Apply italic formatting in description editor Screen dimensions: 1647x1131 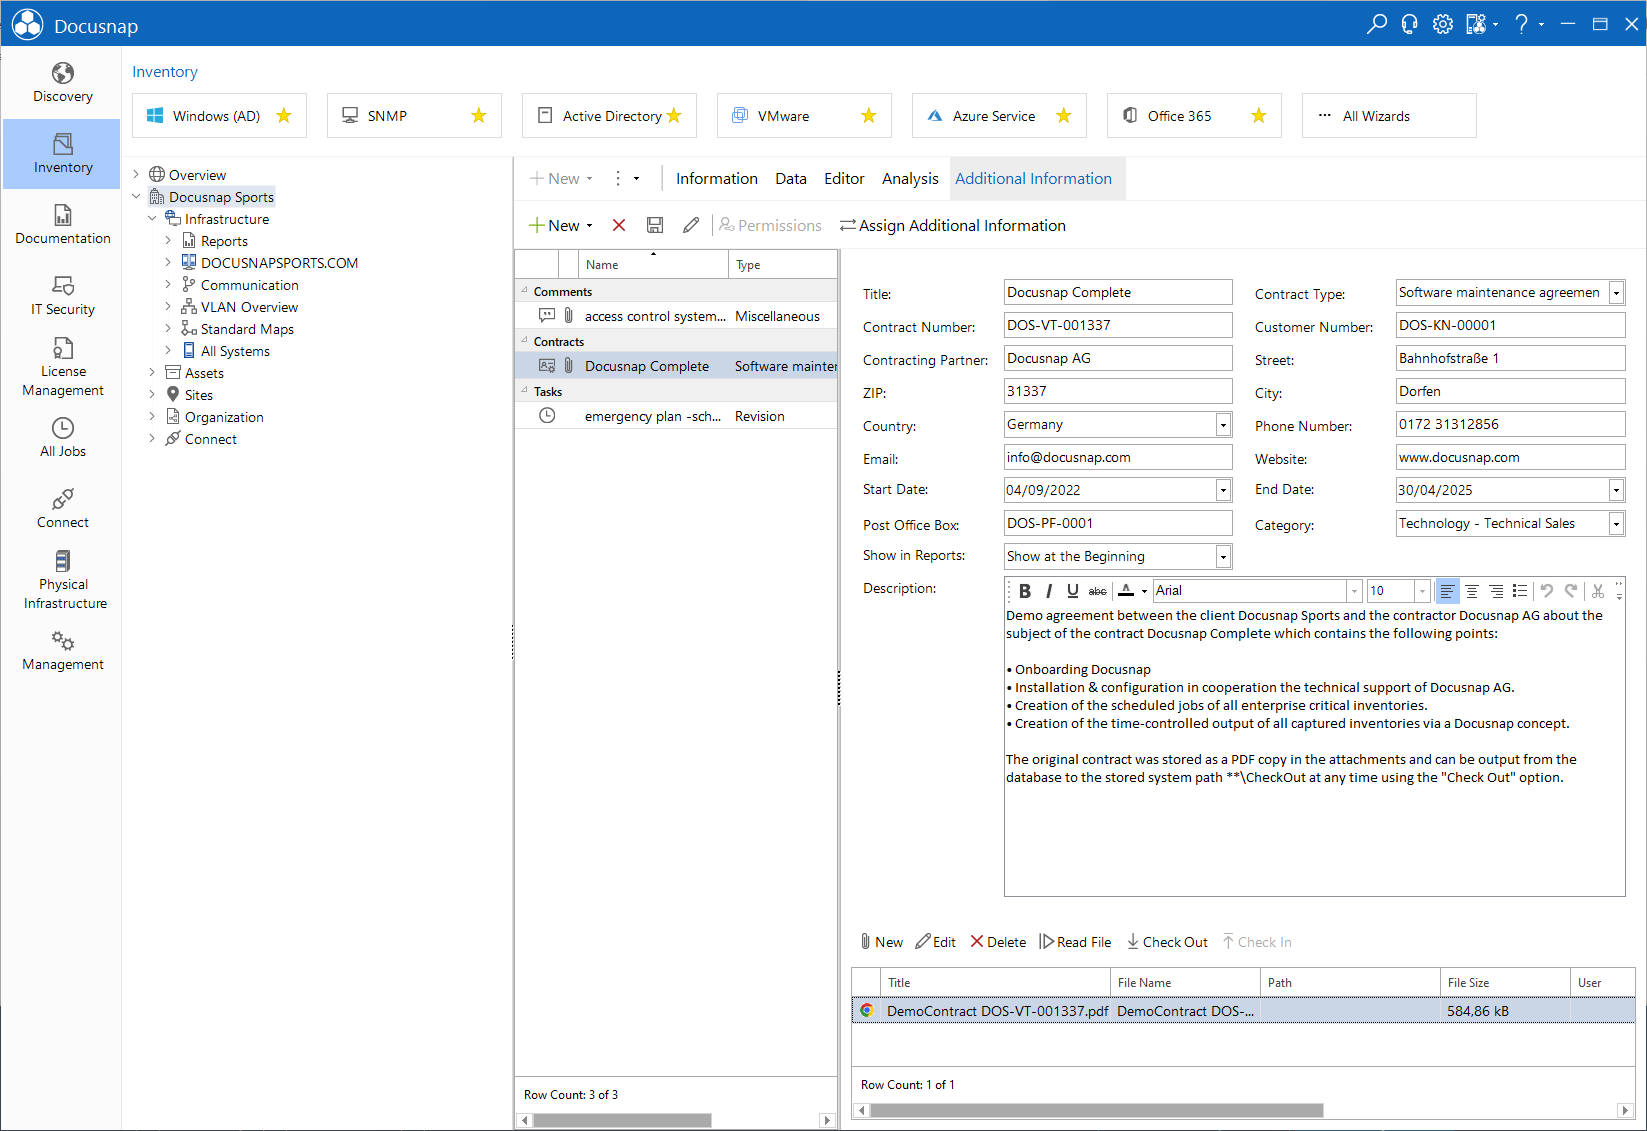(1049, 591)
